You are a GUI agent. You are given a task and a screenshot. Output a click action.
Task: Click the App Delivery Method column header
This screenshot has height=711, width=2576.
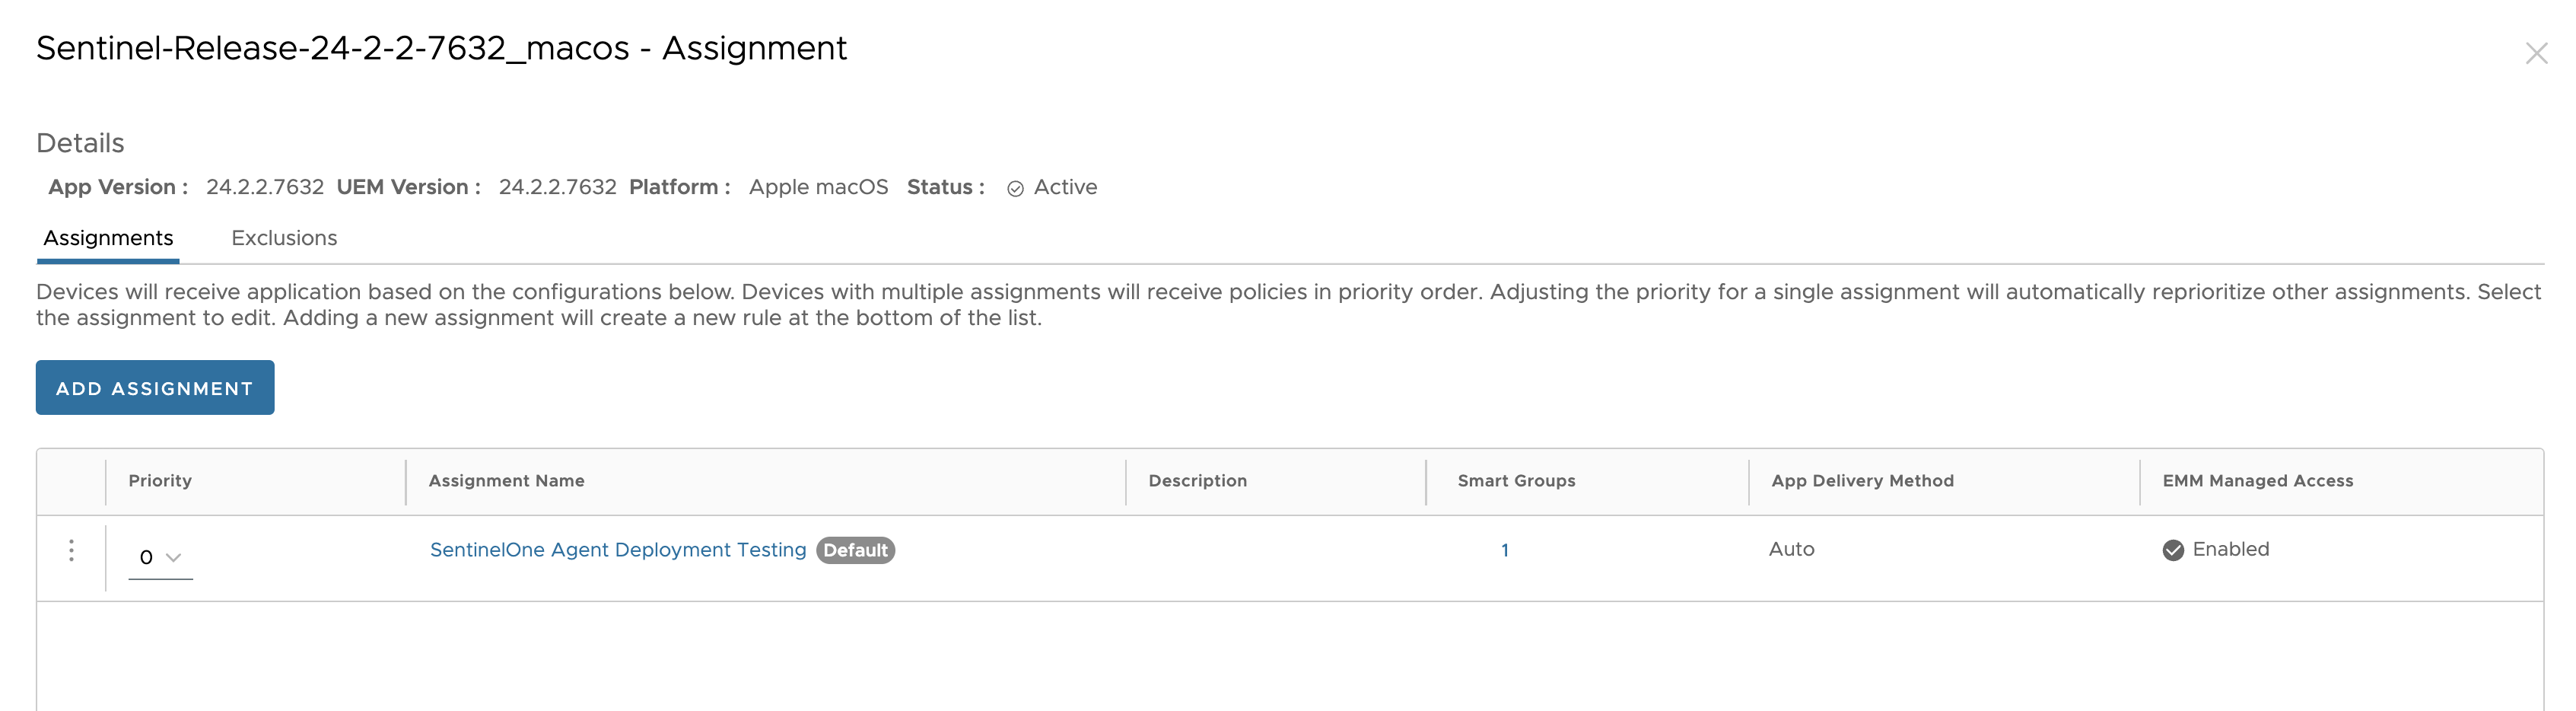tap(1862, 481)
